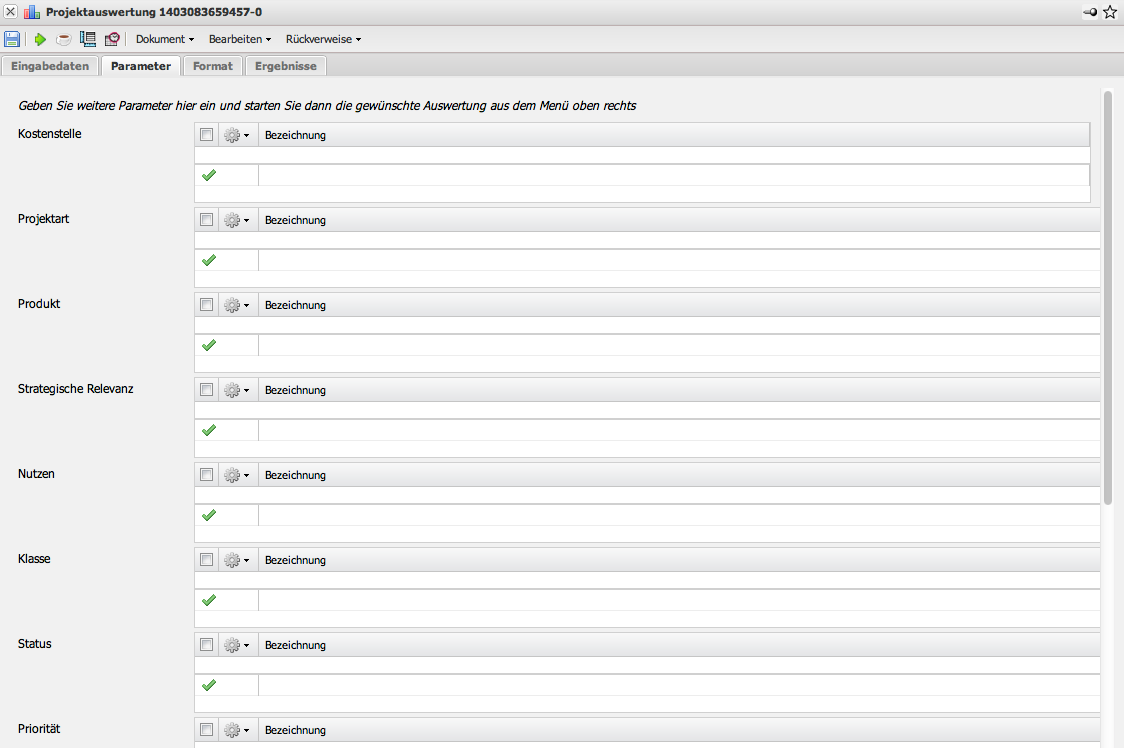Open gear dropdown for Strategische Relevanz
The width and height of the screenshot is (1124, 748).
click(x=237, y=390)
